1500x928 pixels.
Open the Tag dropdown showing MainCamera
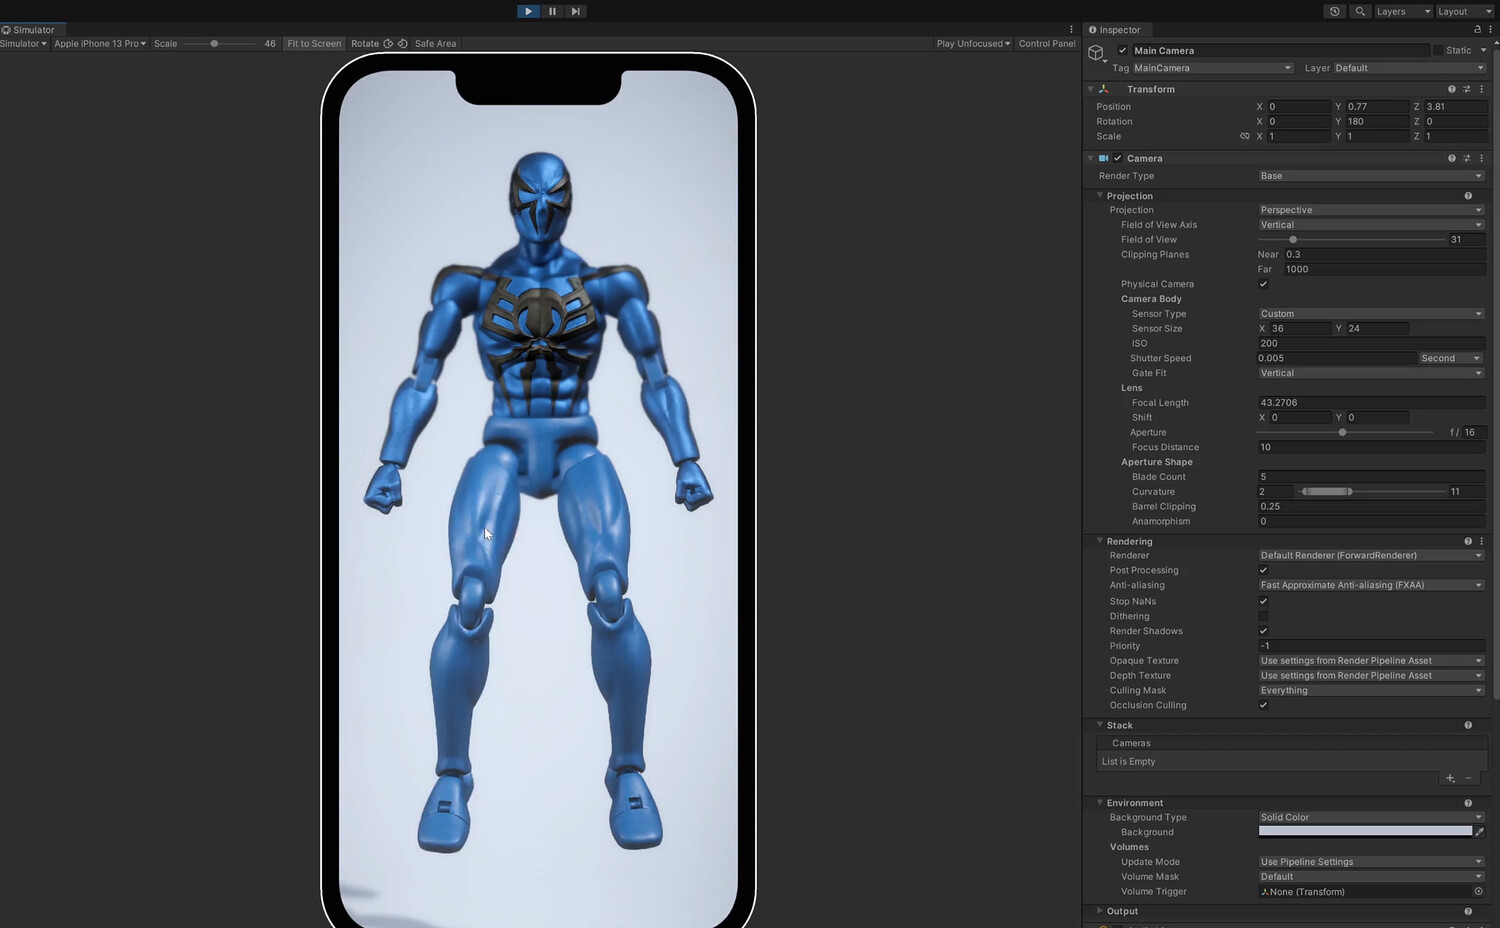pos(1212,68)
